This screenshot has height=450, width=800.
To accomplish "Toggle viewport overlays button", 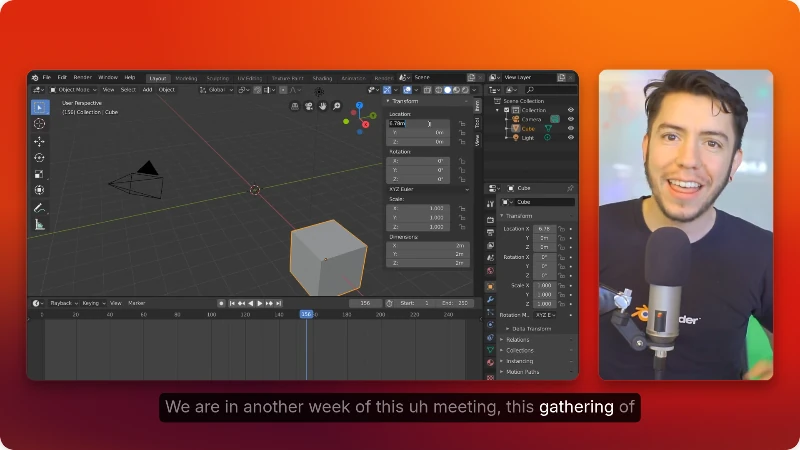I will click(407, 90).
